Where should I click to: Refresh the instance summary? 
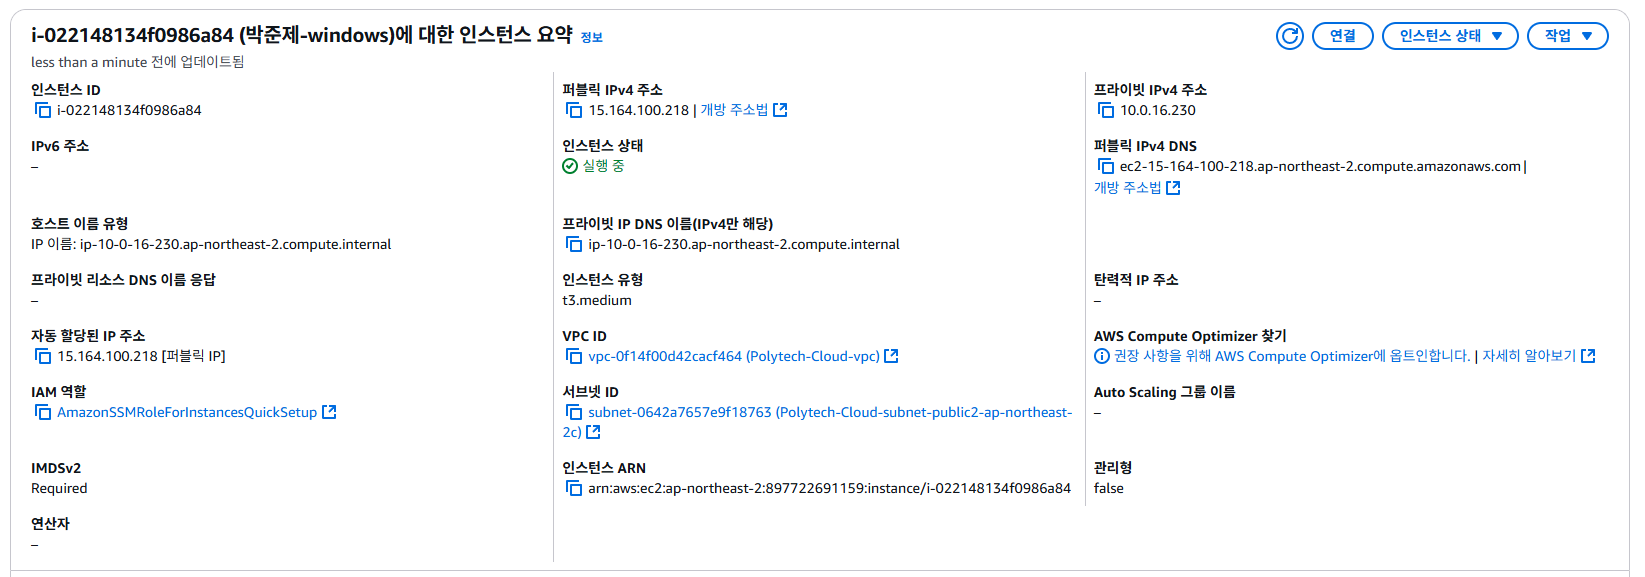tap(1290, 36)
